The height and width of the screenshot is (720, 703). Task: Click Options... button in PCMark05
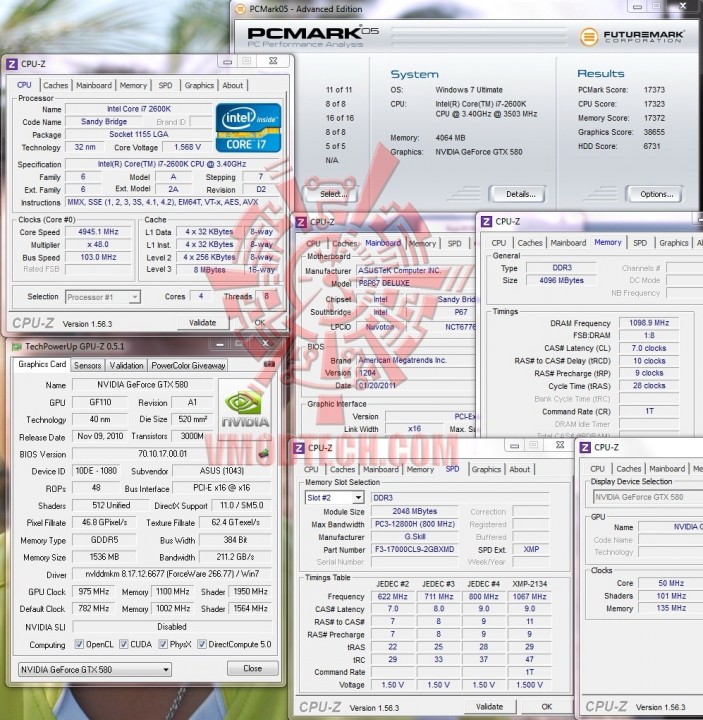coord(654,194)
